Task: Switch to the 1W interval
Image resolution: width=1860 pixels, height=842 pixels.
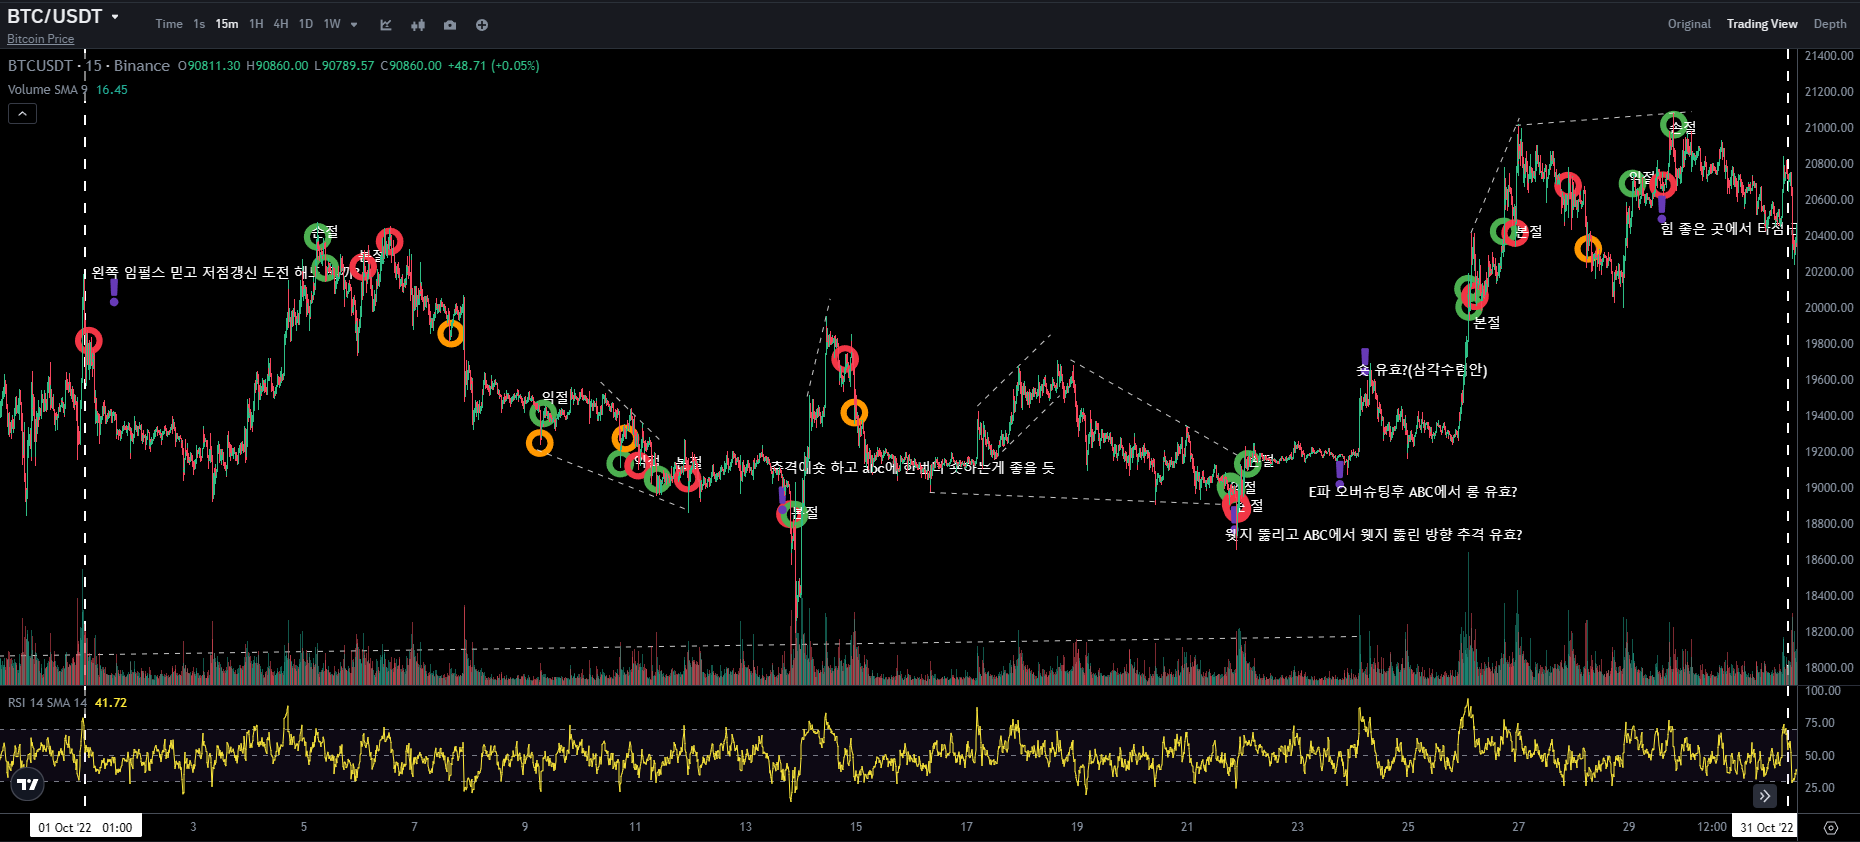Action: point(332,24)
